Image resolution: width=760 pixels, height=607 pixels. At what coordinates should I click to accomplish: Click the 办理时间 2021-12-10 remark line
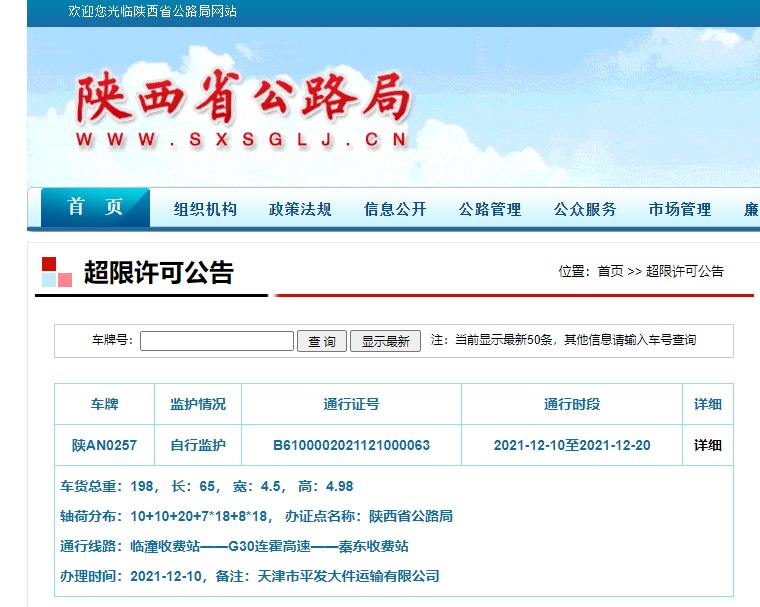250,576
